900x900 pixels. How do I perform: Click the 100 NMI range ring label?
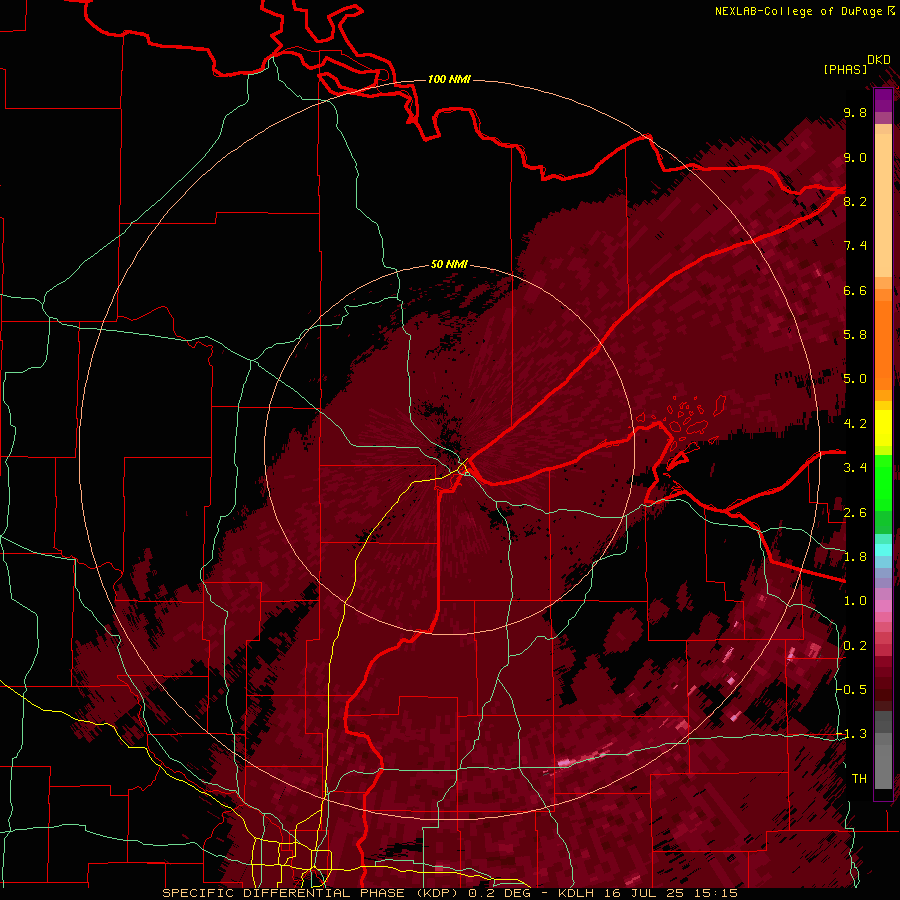(449, 79)
